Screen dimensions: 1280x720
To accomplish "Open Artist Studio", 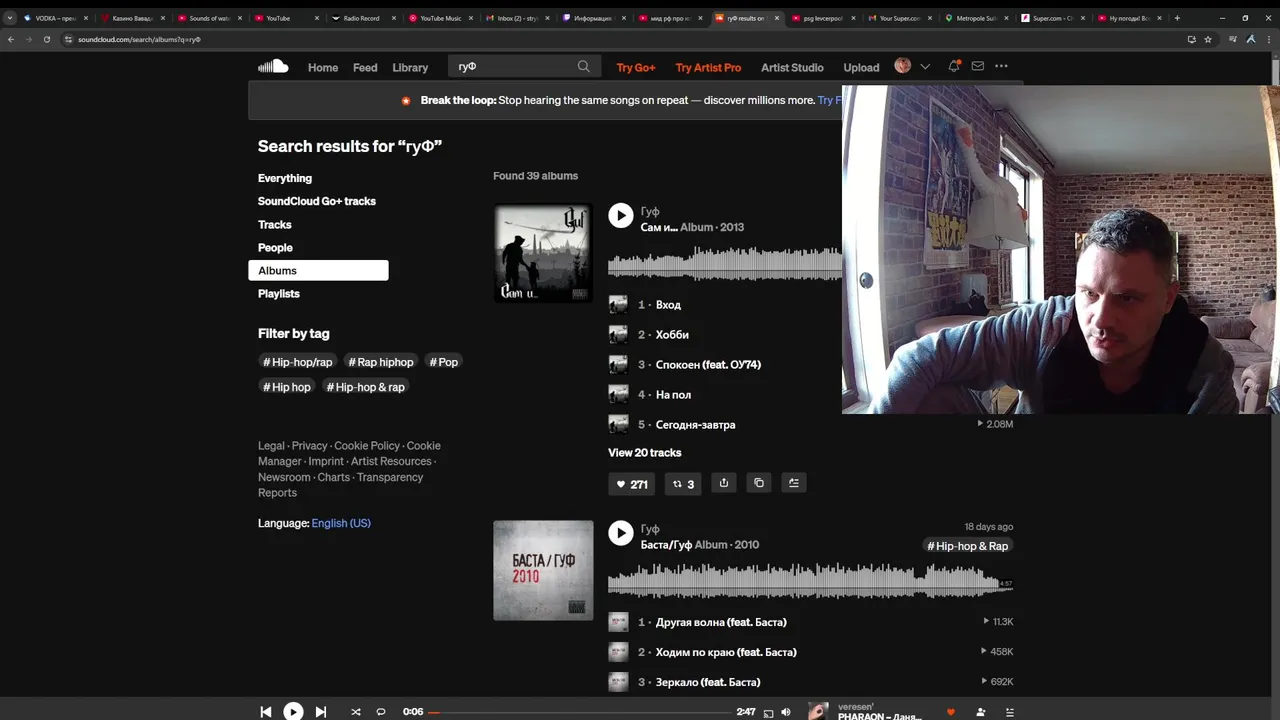I will [x=792, y=67].
